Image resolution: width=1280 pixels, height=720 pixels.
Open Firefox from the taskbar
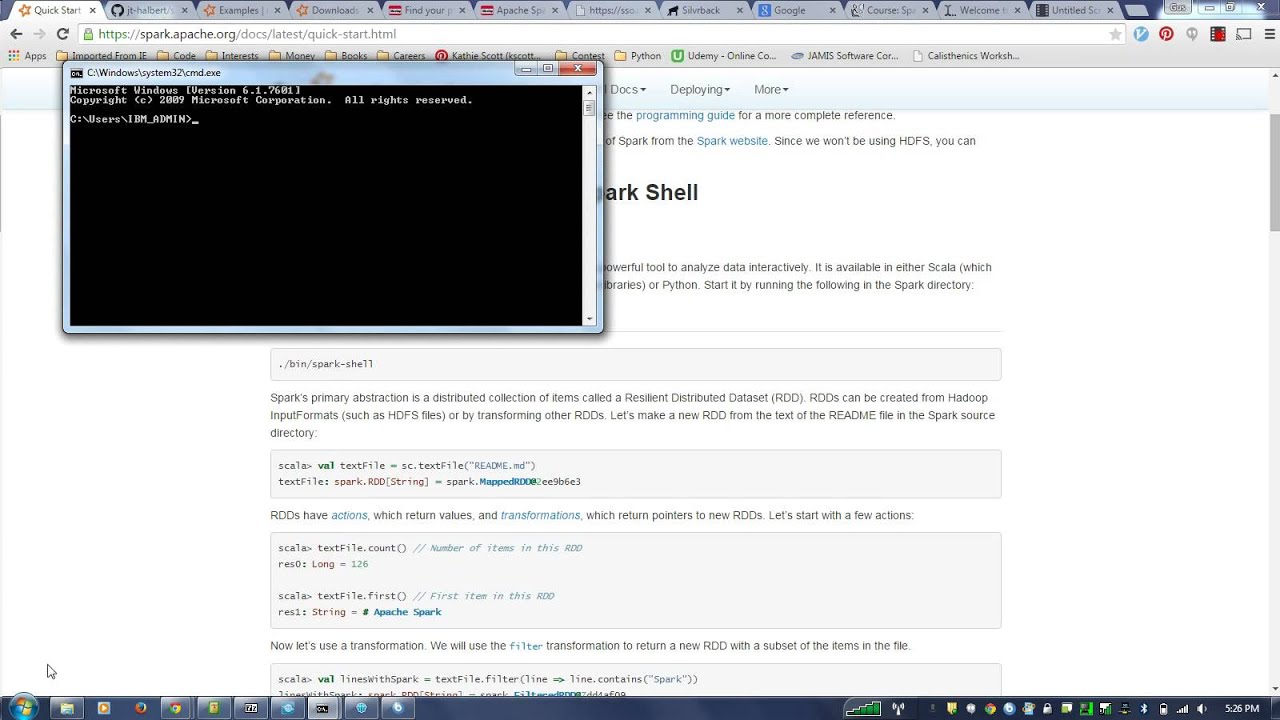(140, 708)
